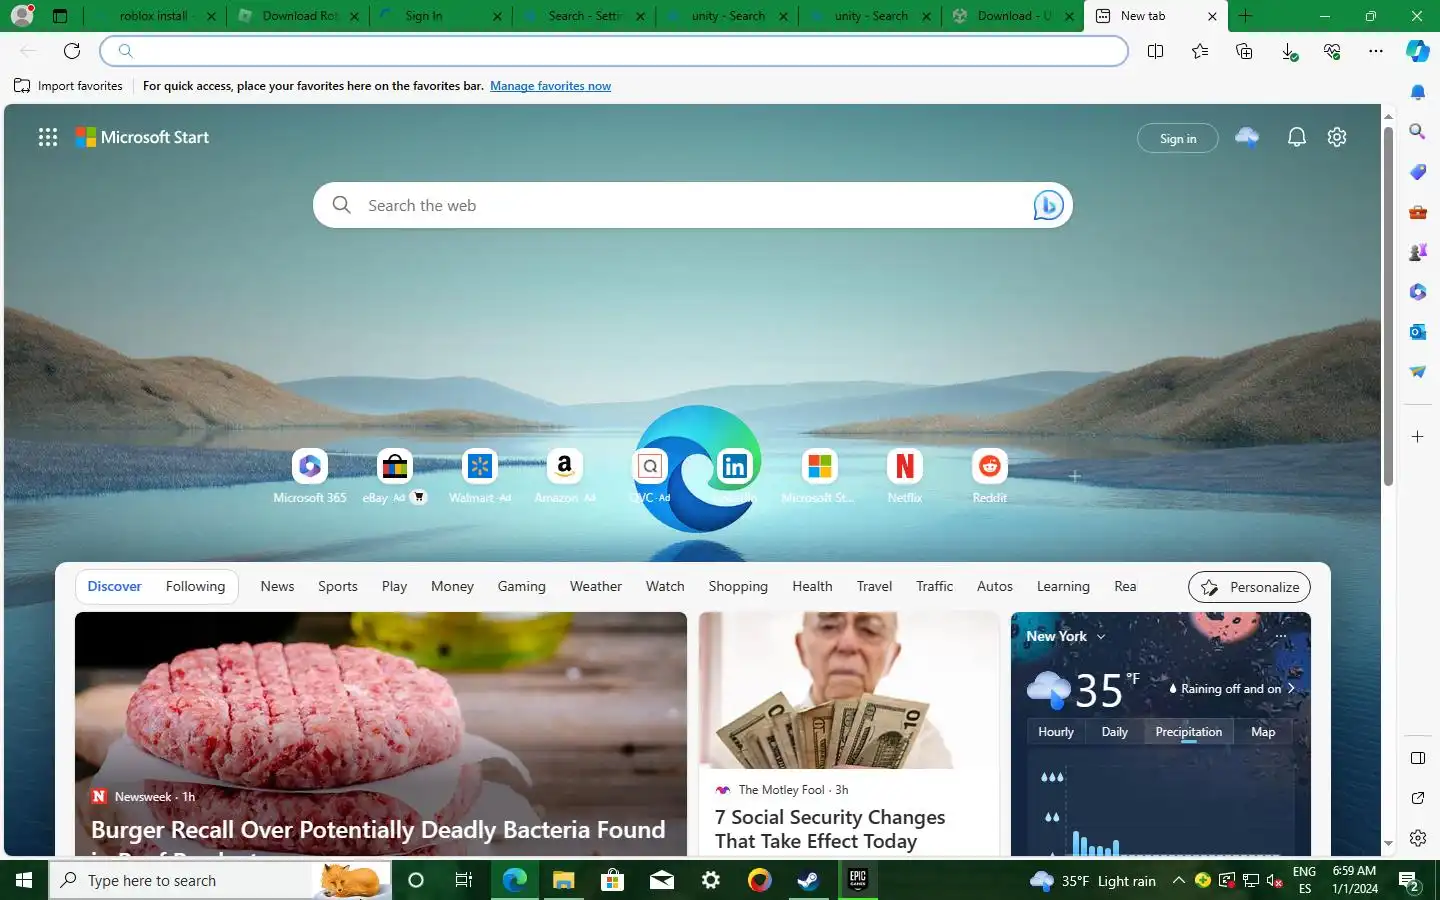Open the Favorites list icon
The width and height of the screenshot is (1440, 900).
(1200, 51)
